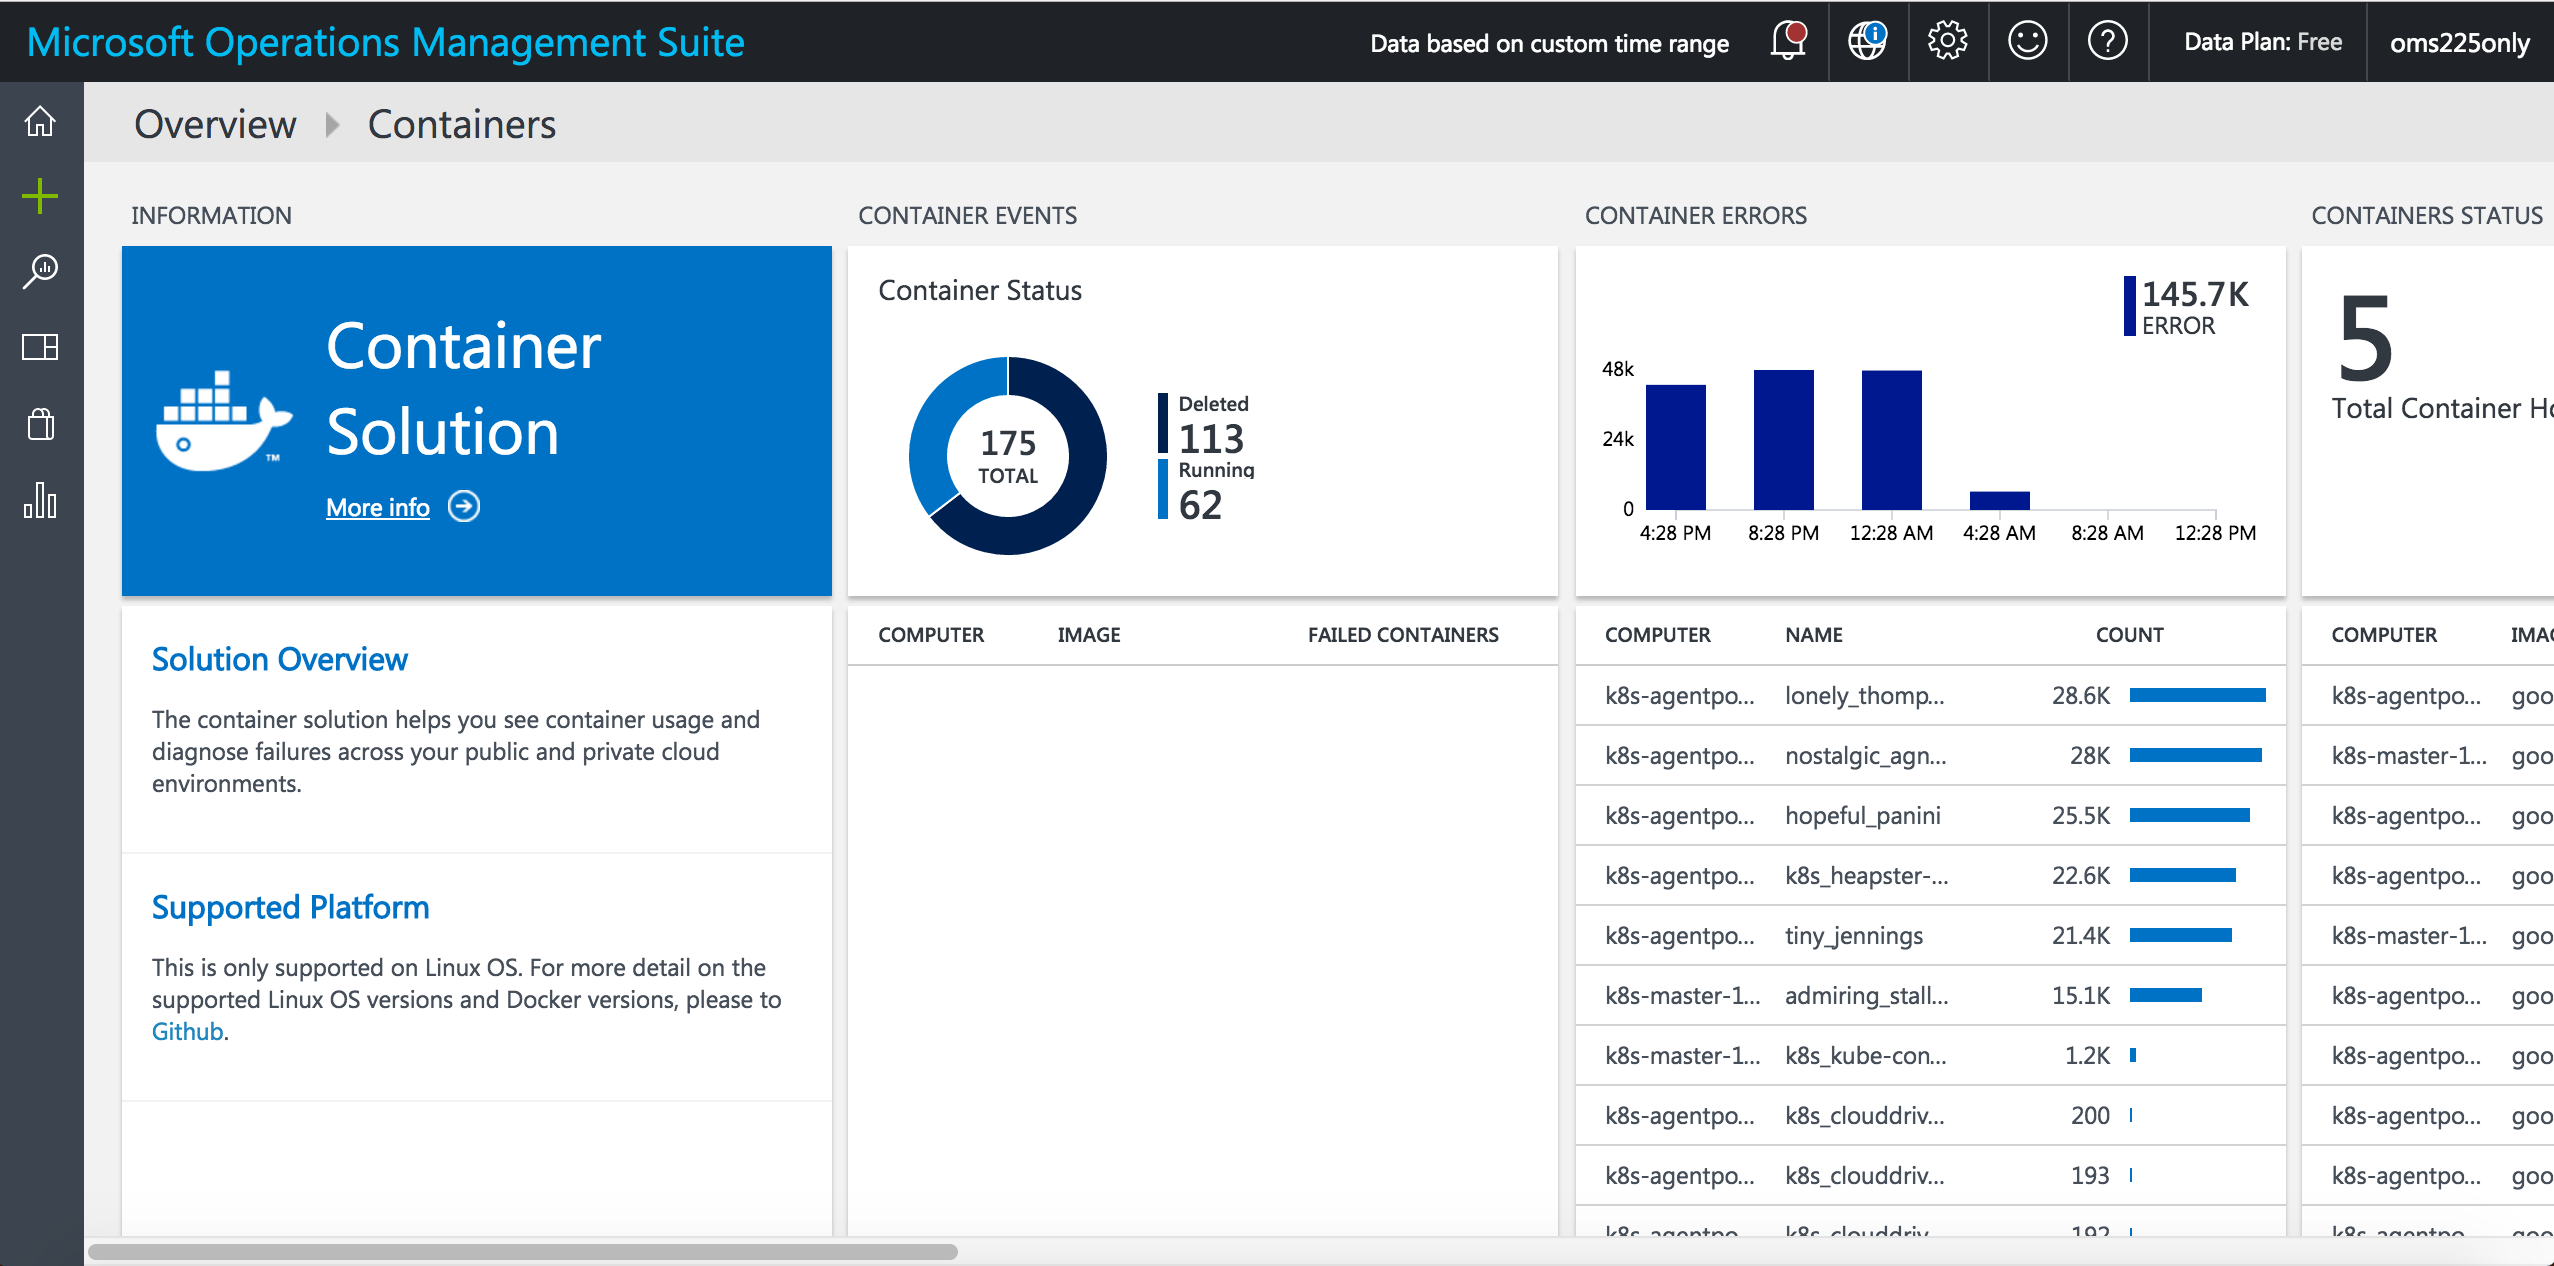Select the k8s_kube-con... row

tap(1930, 1055)
